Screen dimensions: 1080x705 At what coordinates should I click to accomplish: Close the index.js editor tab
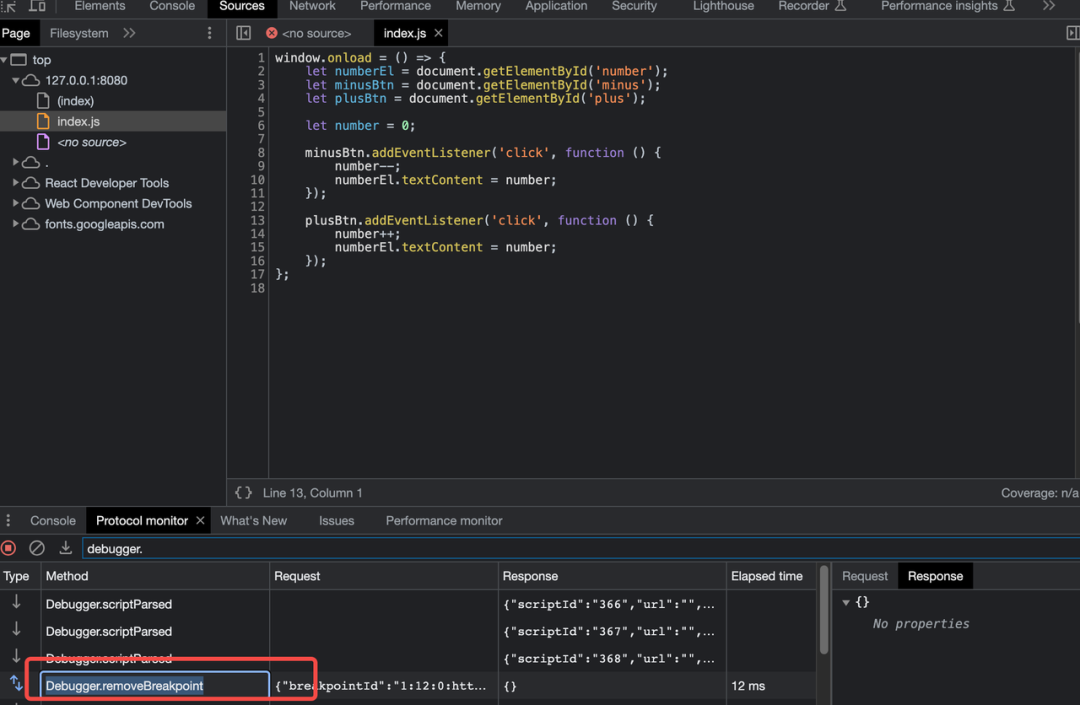[438, 33]
